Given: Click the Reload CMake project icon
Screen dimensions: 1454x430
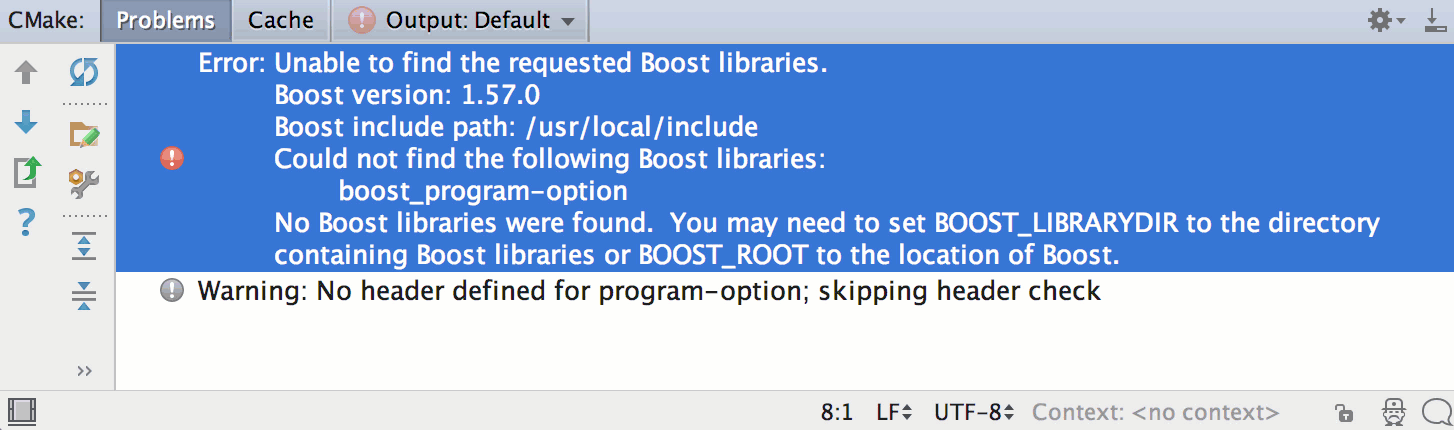Looking at the screenshot, I should pyautogui.click(x=84, y=72).
